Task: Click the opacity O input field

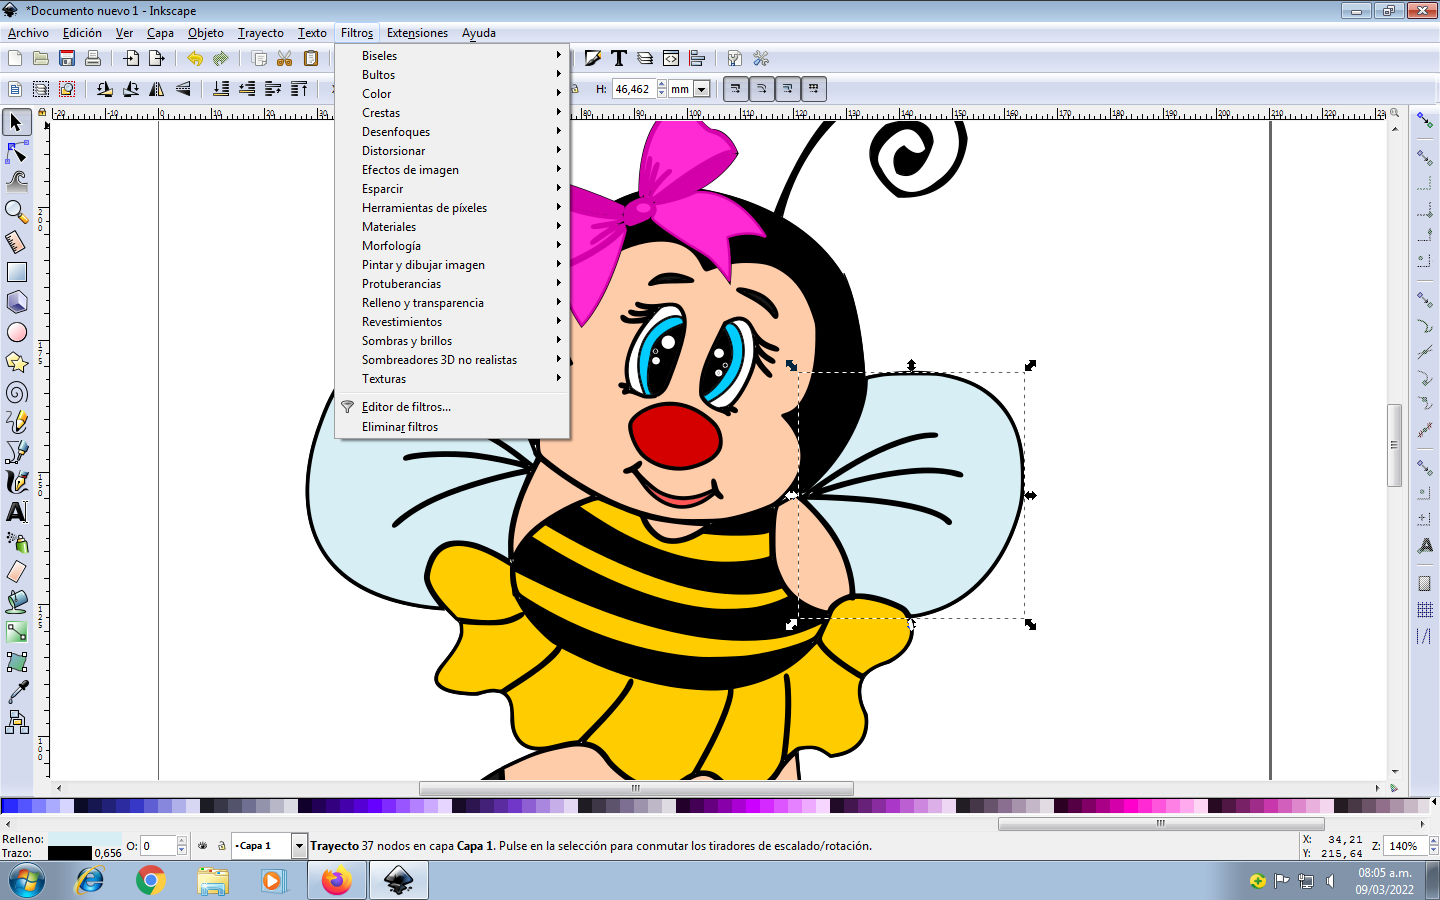Action: point(158,846)
